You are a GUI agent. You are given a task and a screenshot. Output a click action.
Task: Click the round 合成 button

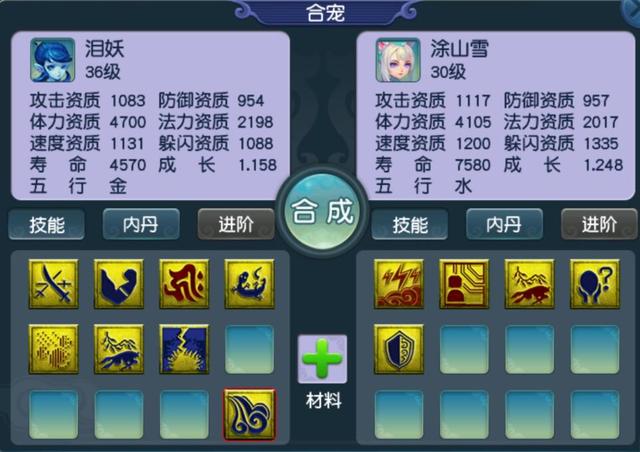pos(322,212)
